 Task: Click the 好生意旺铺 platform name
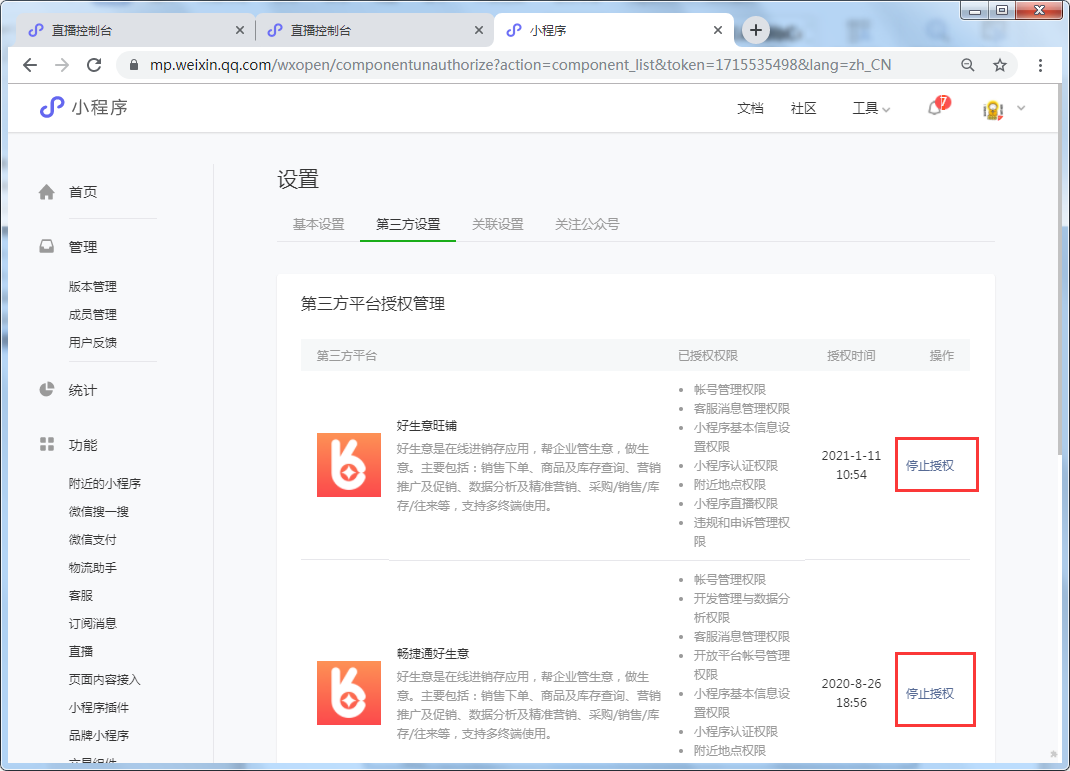[426, 426]
